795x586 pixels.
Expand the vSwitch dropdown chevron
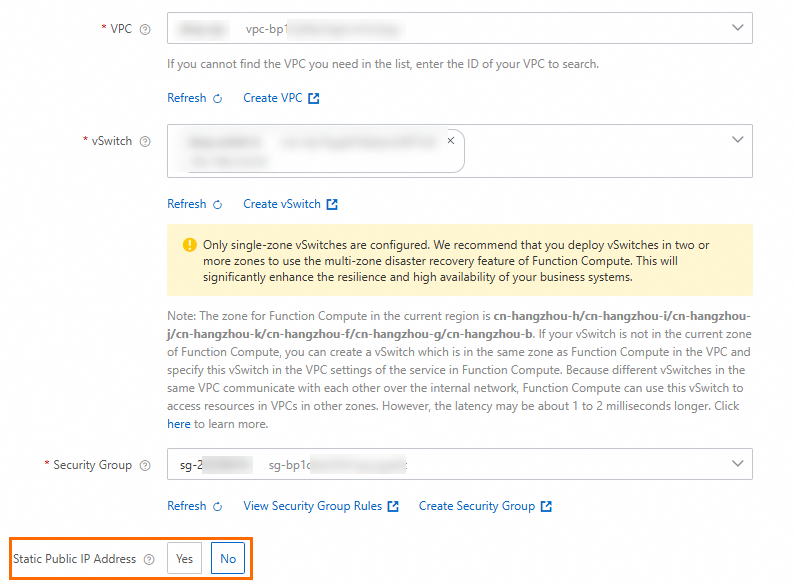(738, 139)
